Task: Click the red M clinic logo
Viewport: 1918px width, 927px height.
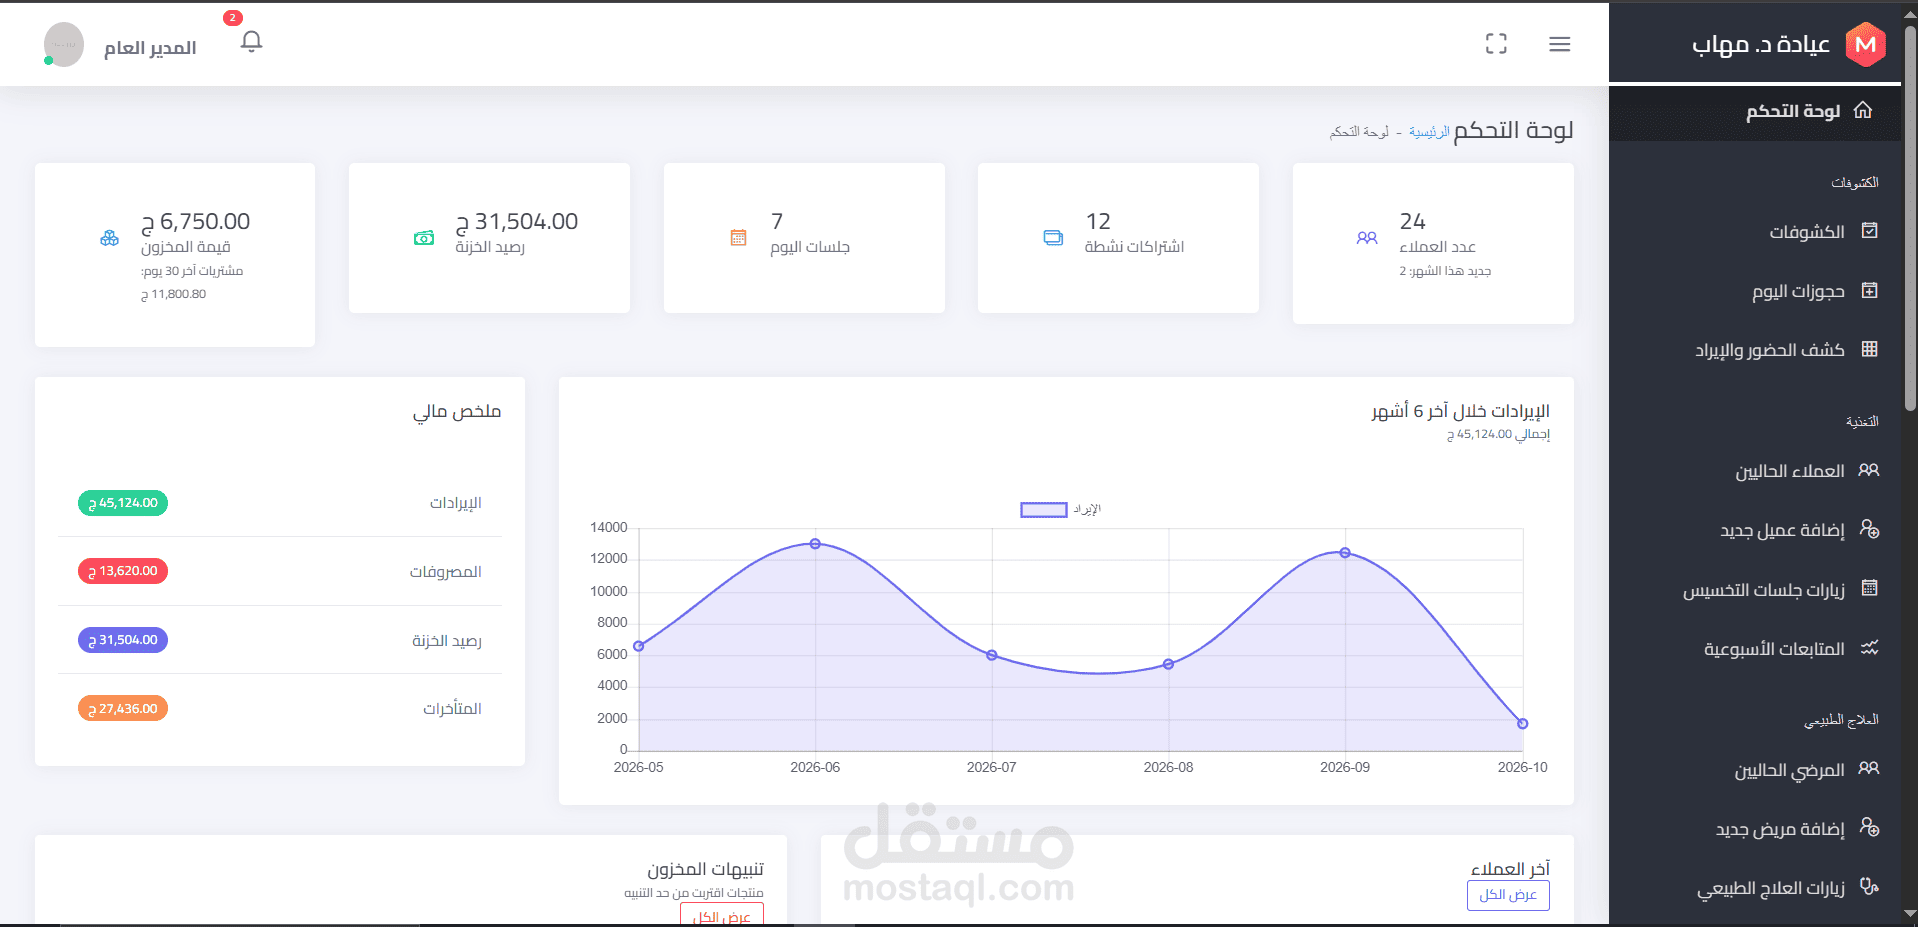Action: [1865, 44]
